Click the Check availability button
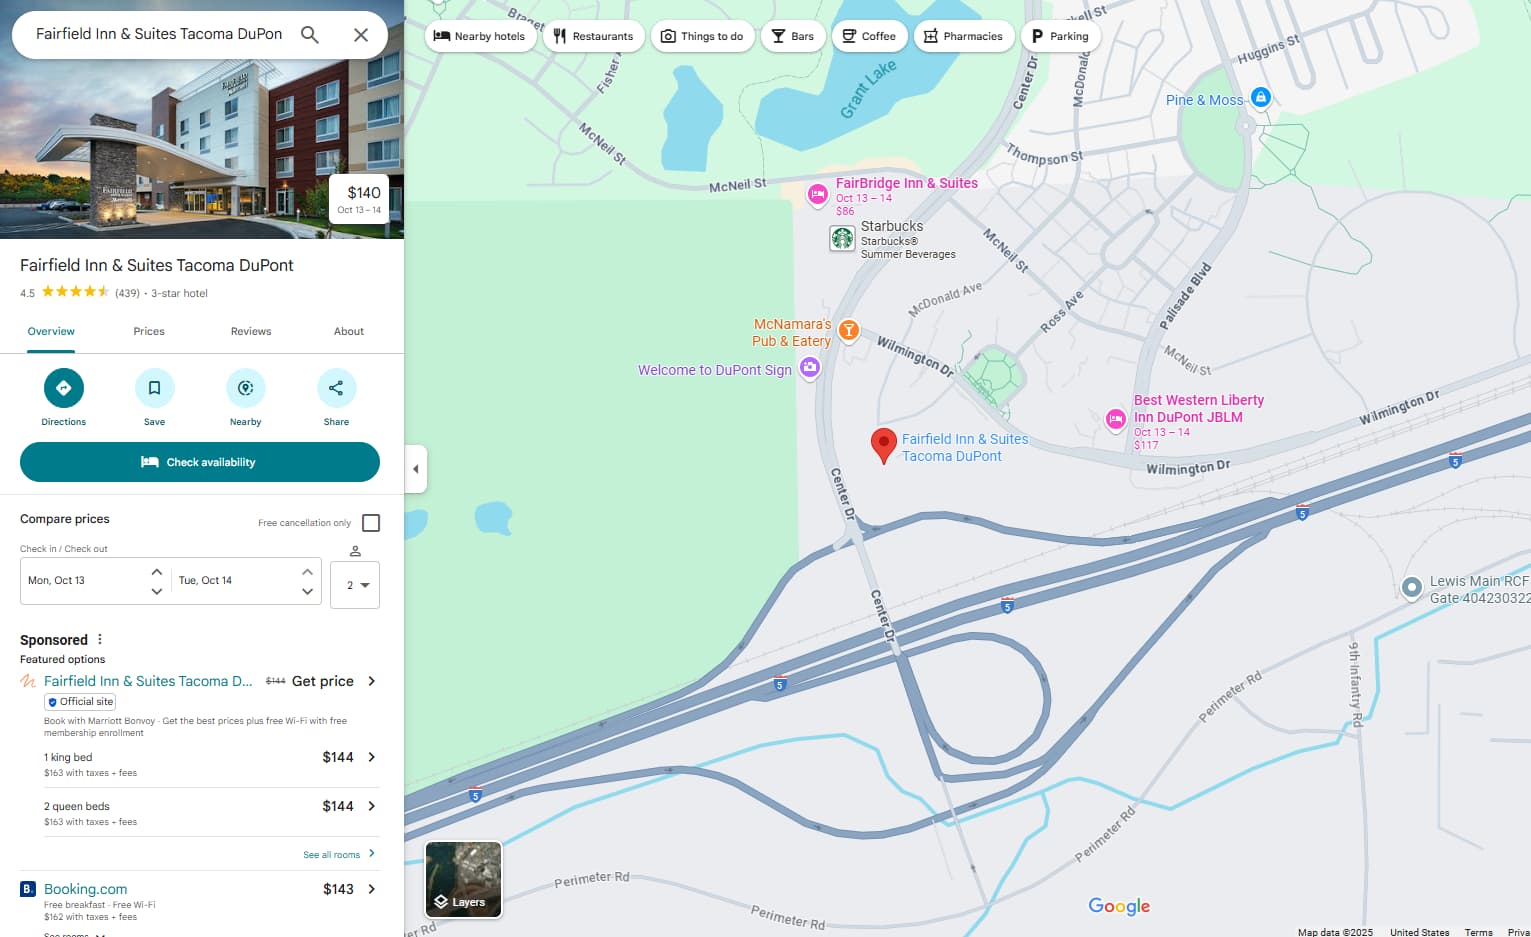1531x937 pixels. (x=200, y=462)
